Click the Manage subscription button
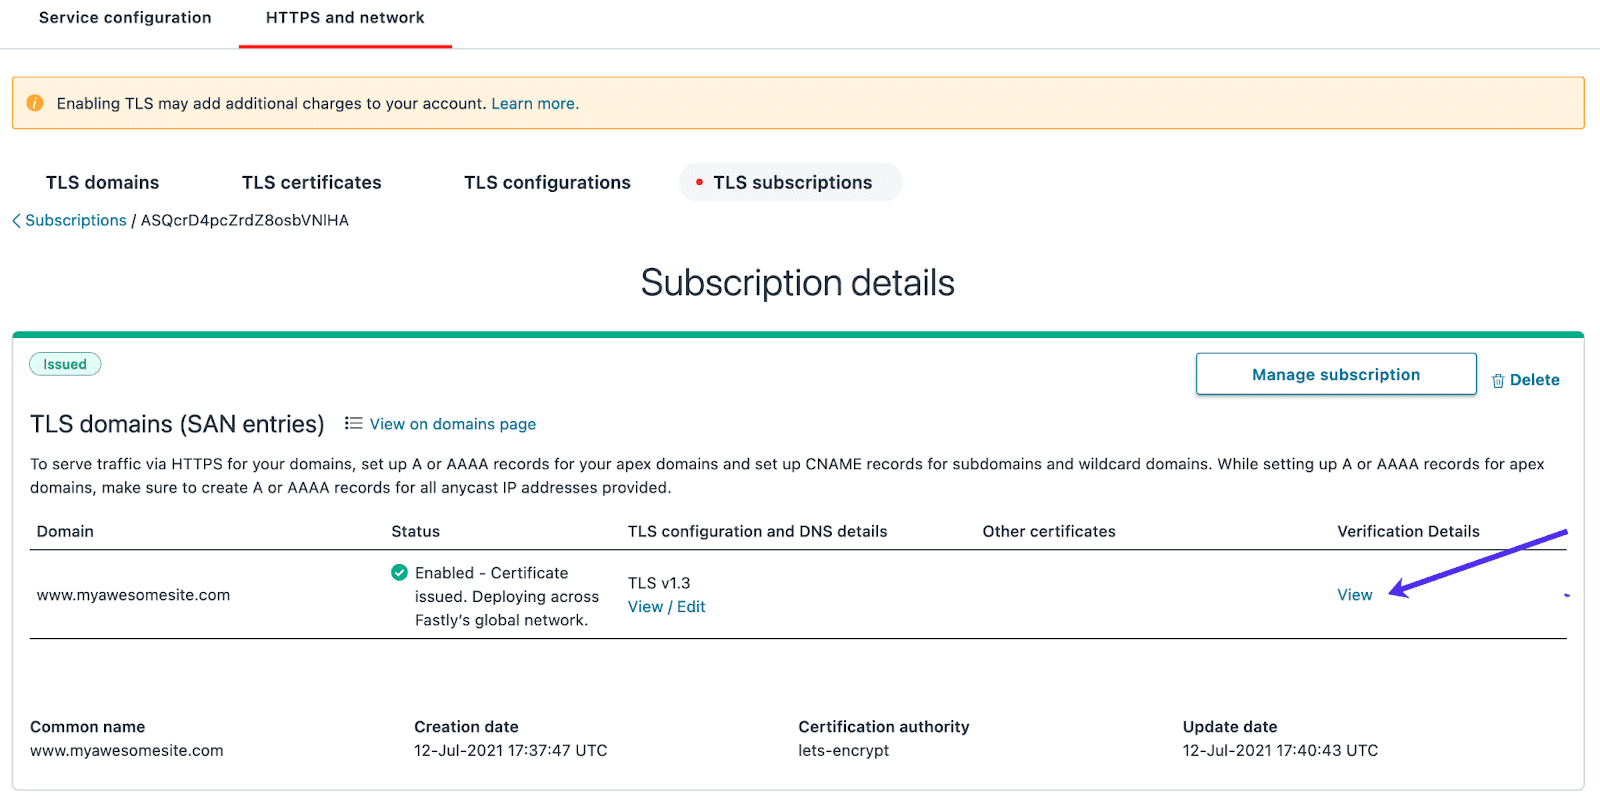This screenshot has height=802, width=1600. point(1335,373)
